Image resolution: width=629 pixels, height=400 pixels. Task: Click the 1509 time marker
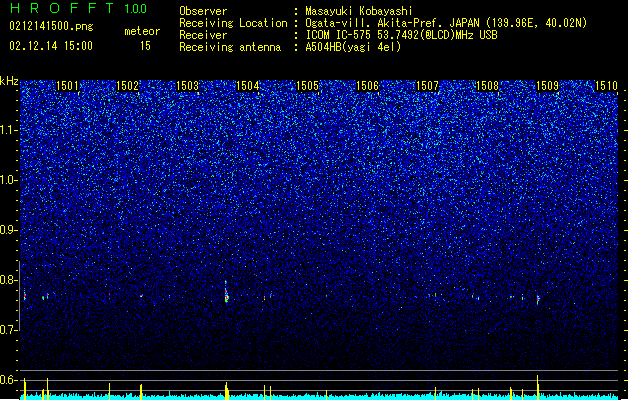[547, 86]
